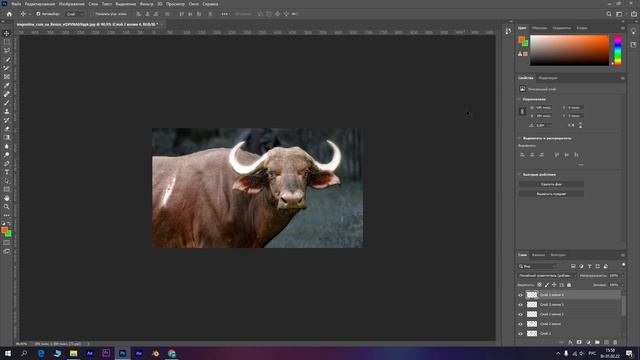Create a new group folder icon
This screenshot has height=360, width=640.
coord(597,342)
